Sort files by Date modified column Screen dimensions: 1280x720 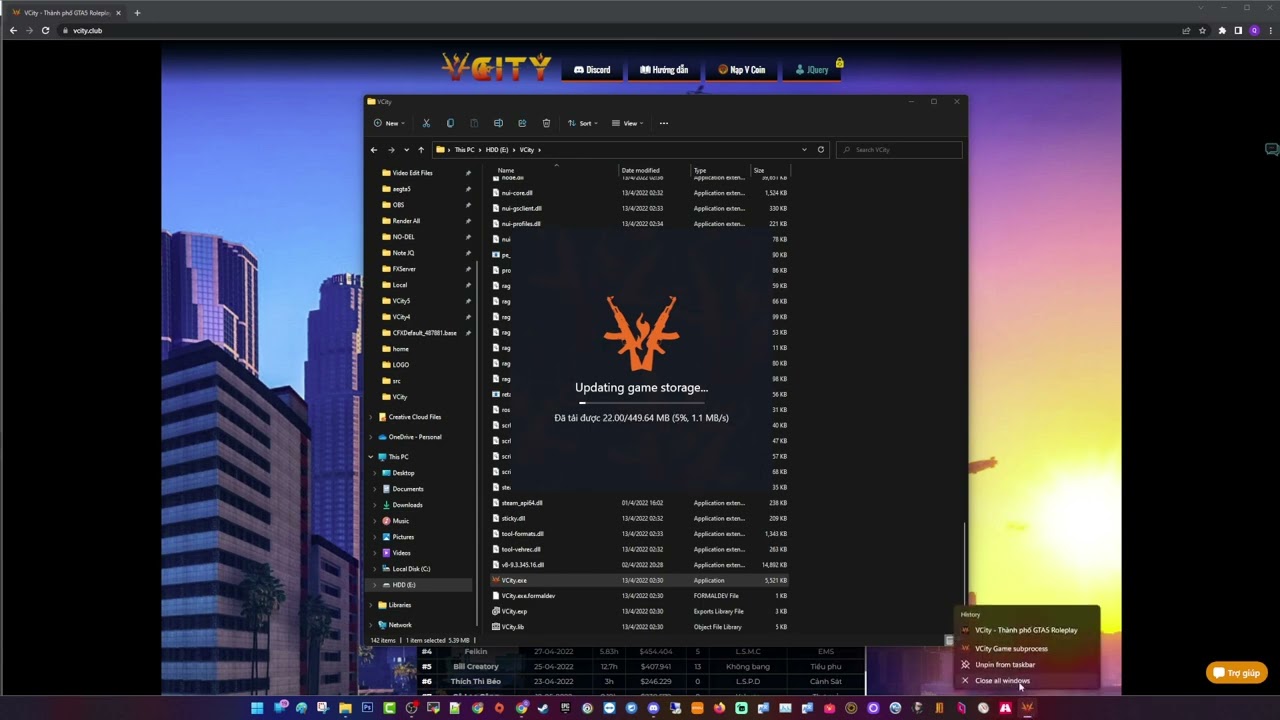(x=640, y=170)
